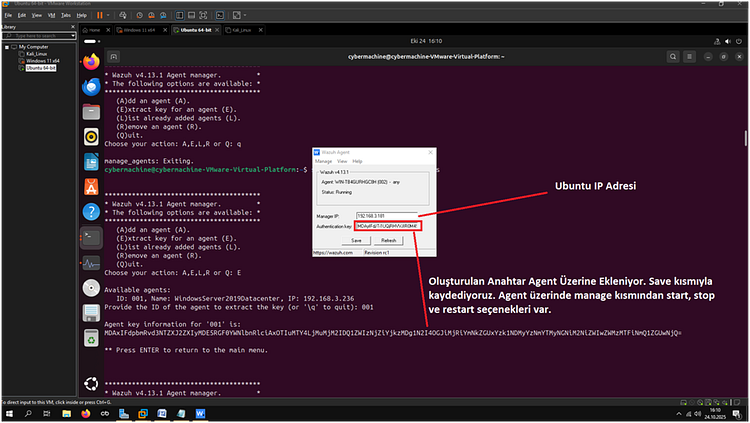Click Save in the Wazuh Agent window

[356, 240]
